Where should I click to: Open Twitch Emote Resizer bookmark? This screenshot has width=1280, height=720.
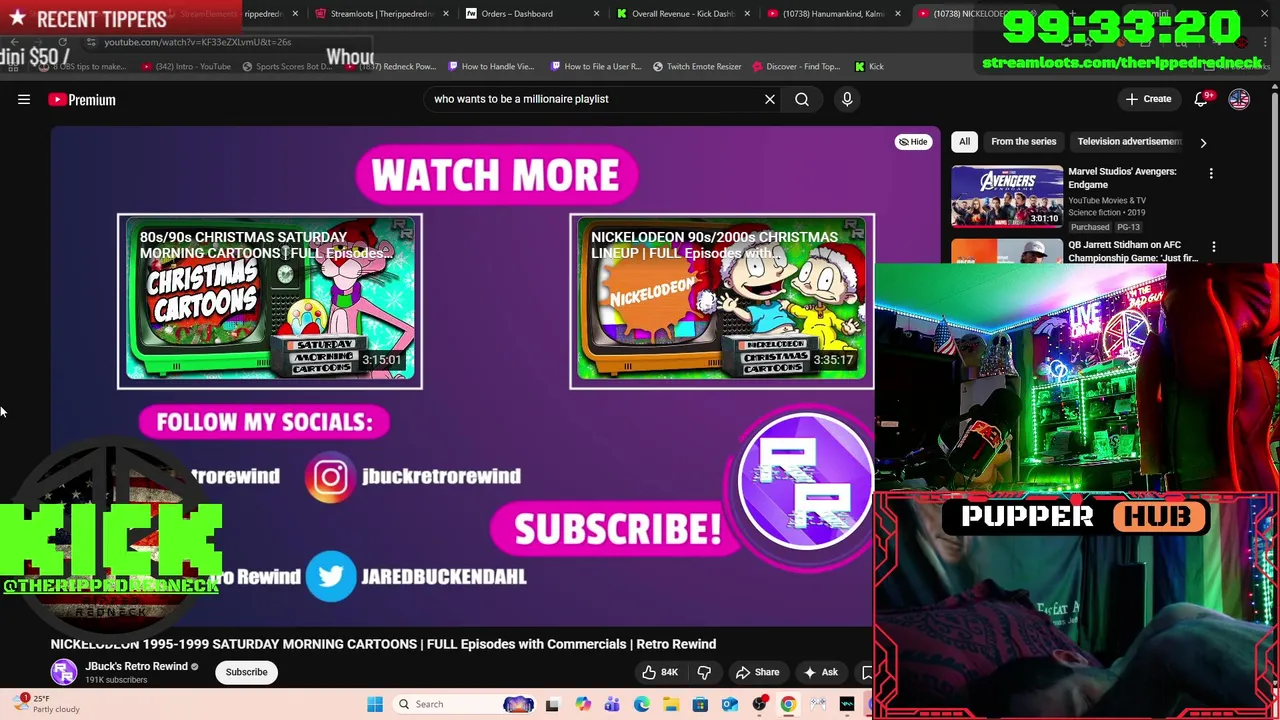[x=697, y=66]
